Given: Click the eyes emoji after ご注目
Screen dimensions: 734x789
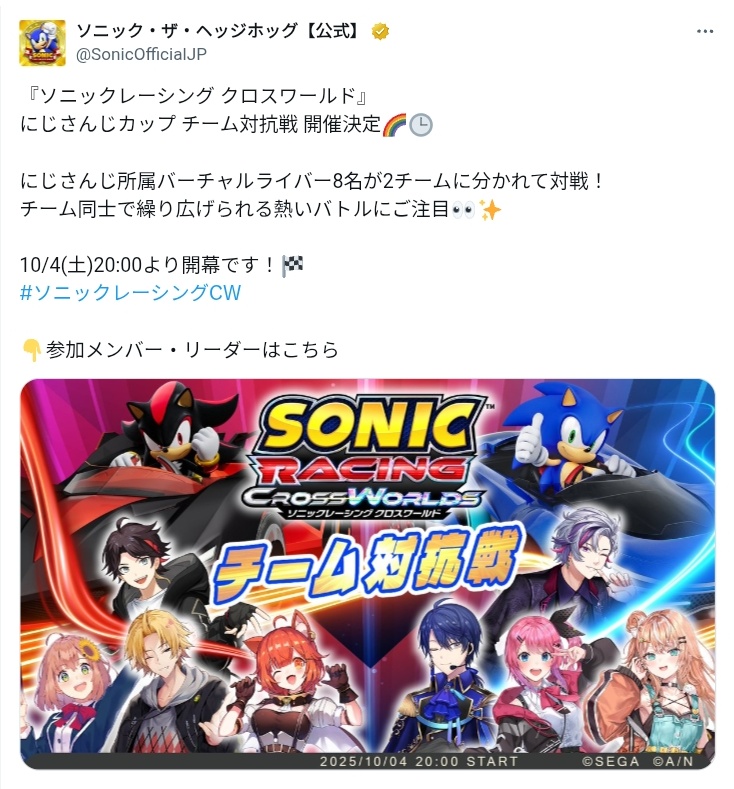Looking at the screenshot, I should point(463,209).
